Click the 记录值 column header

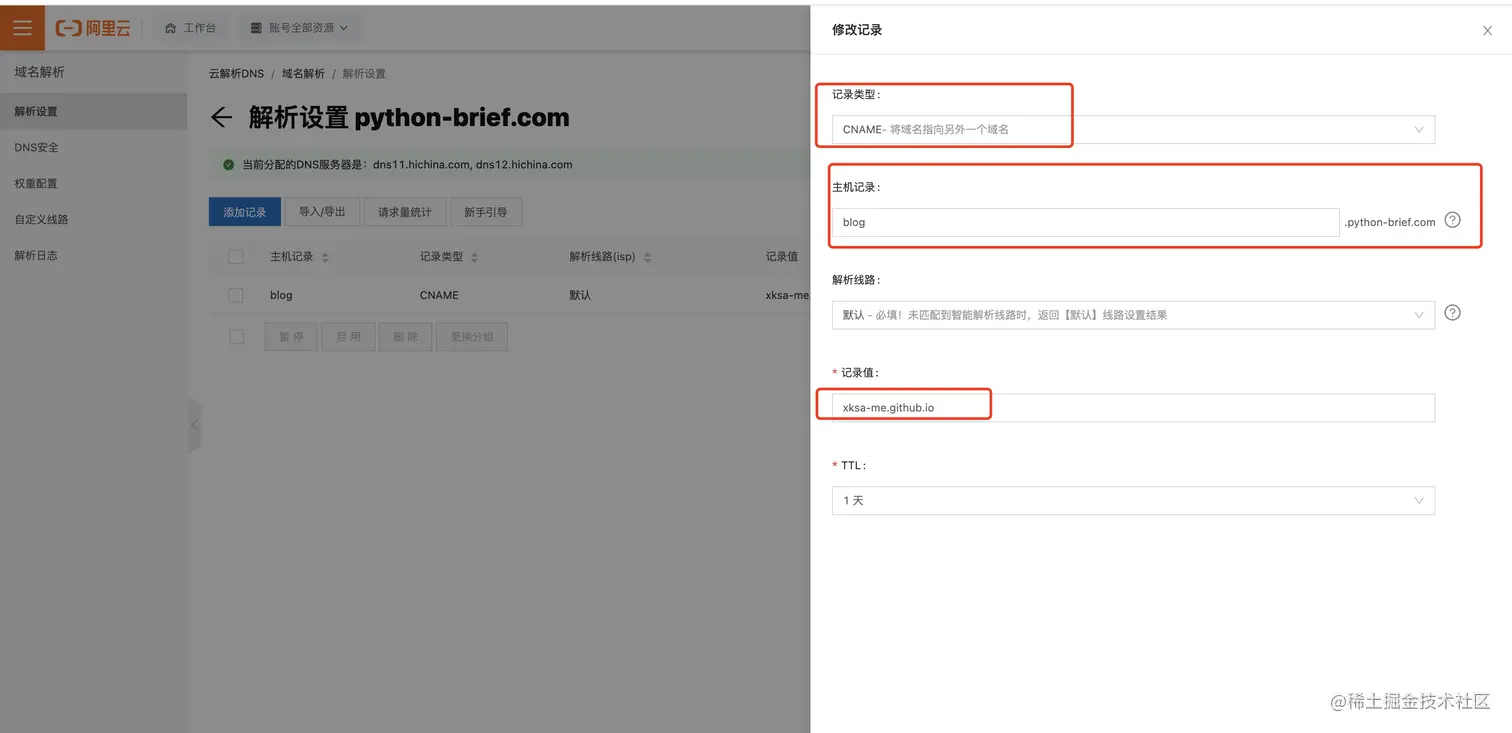click(x=782, y=257)
